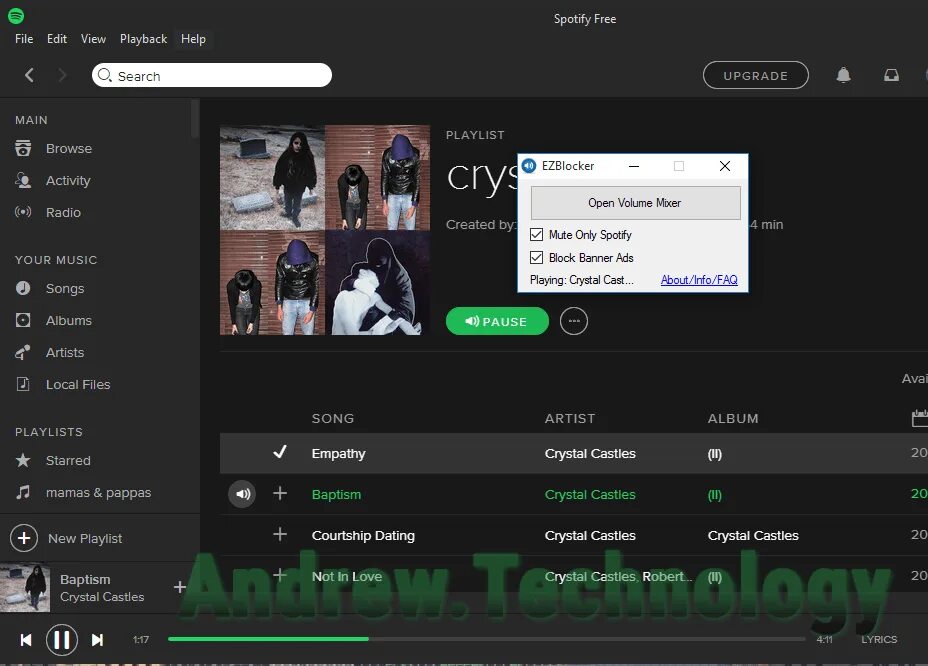Viewport: 928px width, 666px height.
Task: Open the notifications bell
Action: coord(843,75)
